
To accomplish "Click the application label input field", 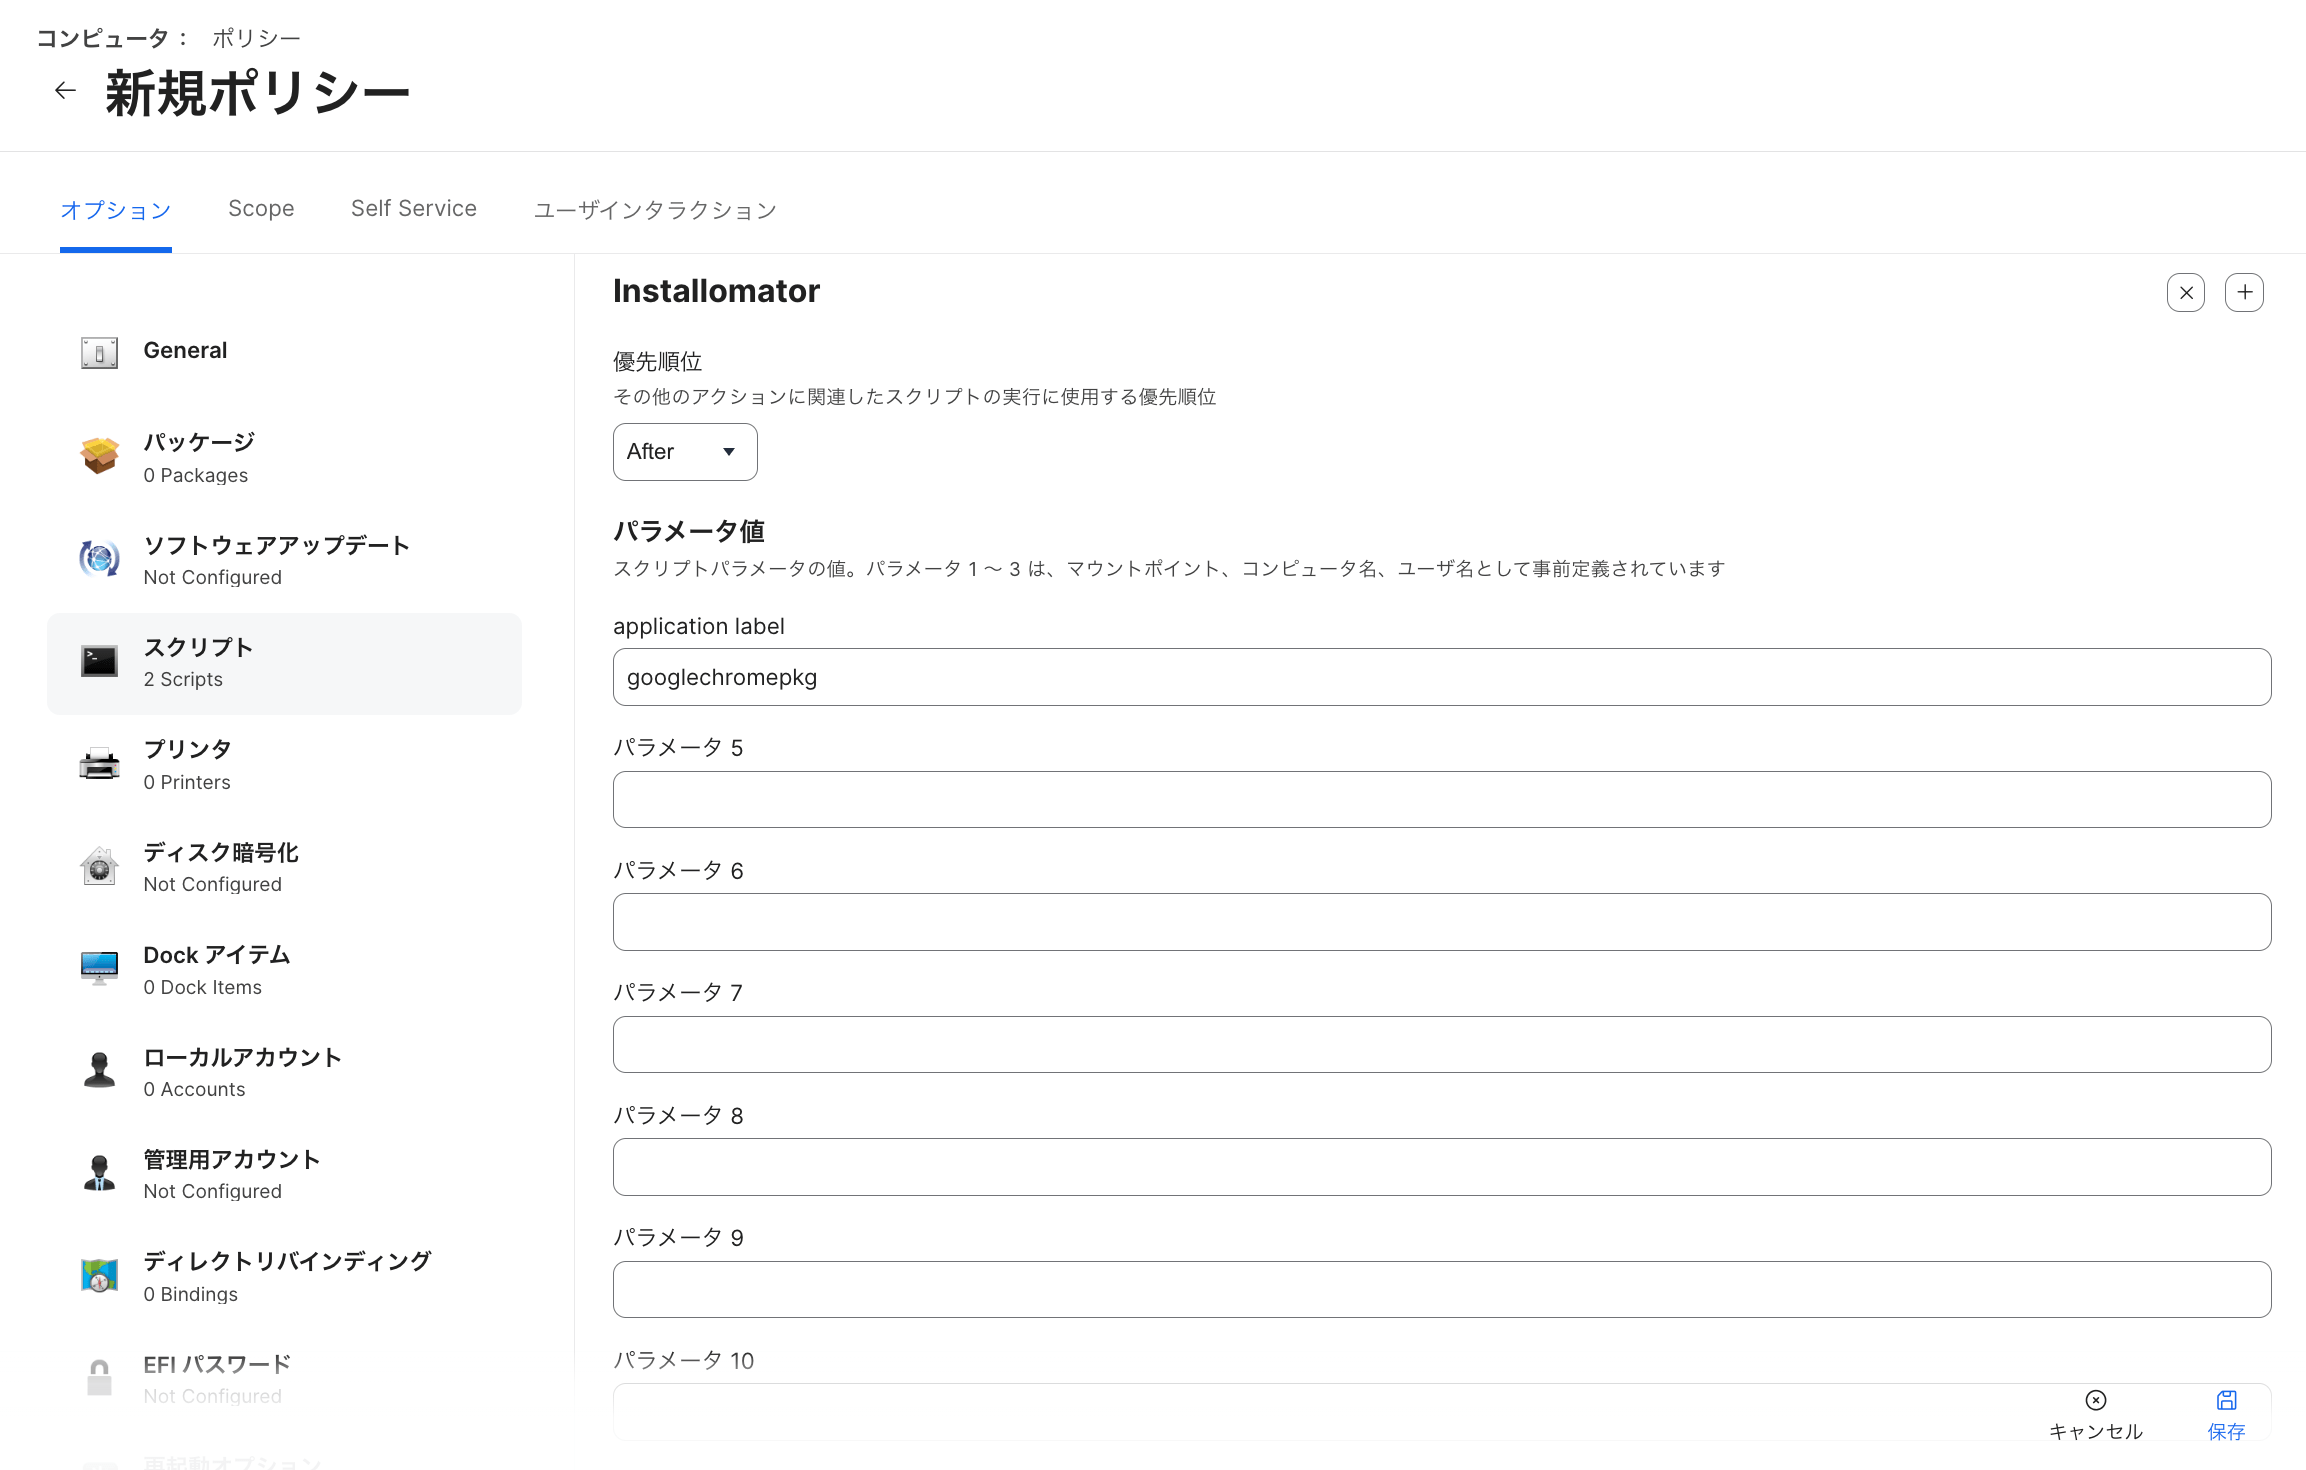I will point(1442,677).
